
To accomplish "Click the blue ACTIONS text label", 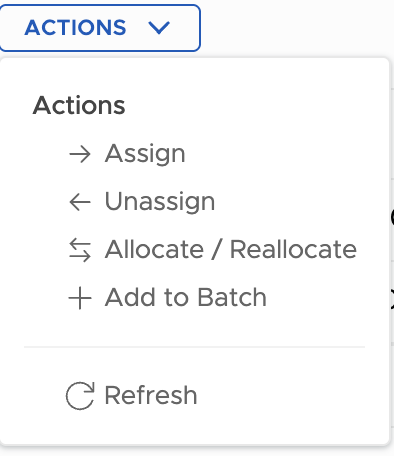I will 75,28.
